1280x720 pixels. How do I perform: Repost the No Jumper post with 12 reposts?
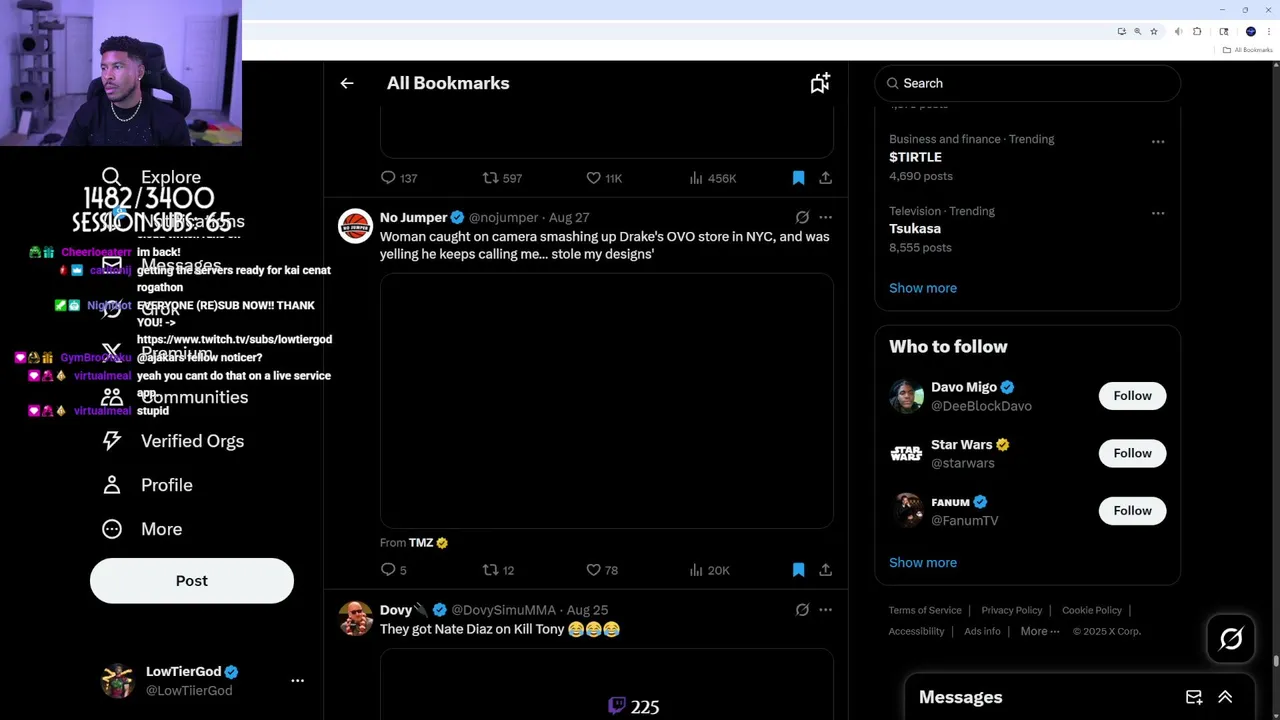[498, 570]
